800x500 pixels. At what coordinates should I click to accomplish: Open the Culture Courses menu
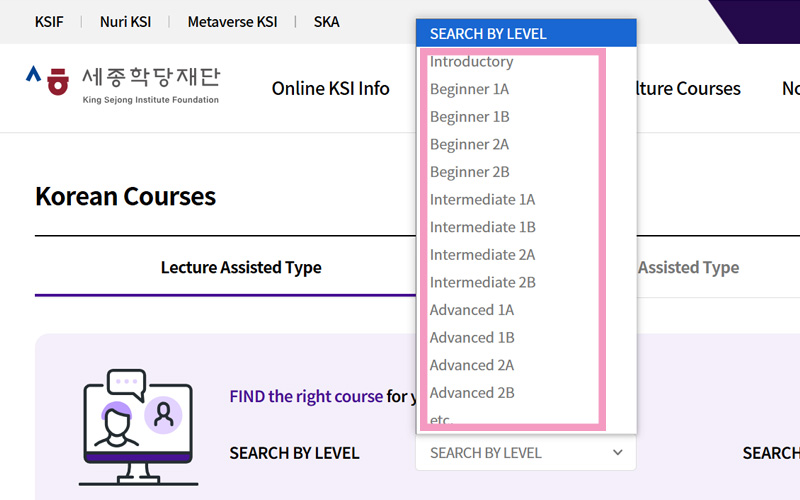click(x=689, y=89)
